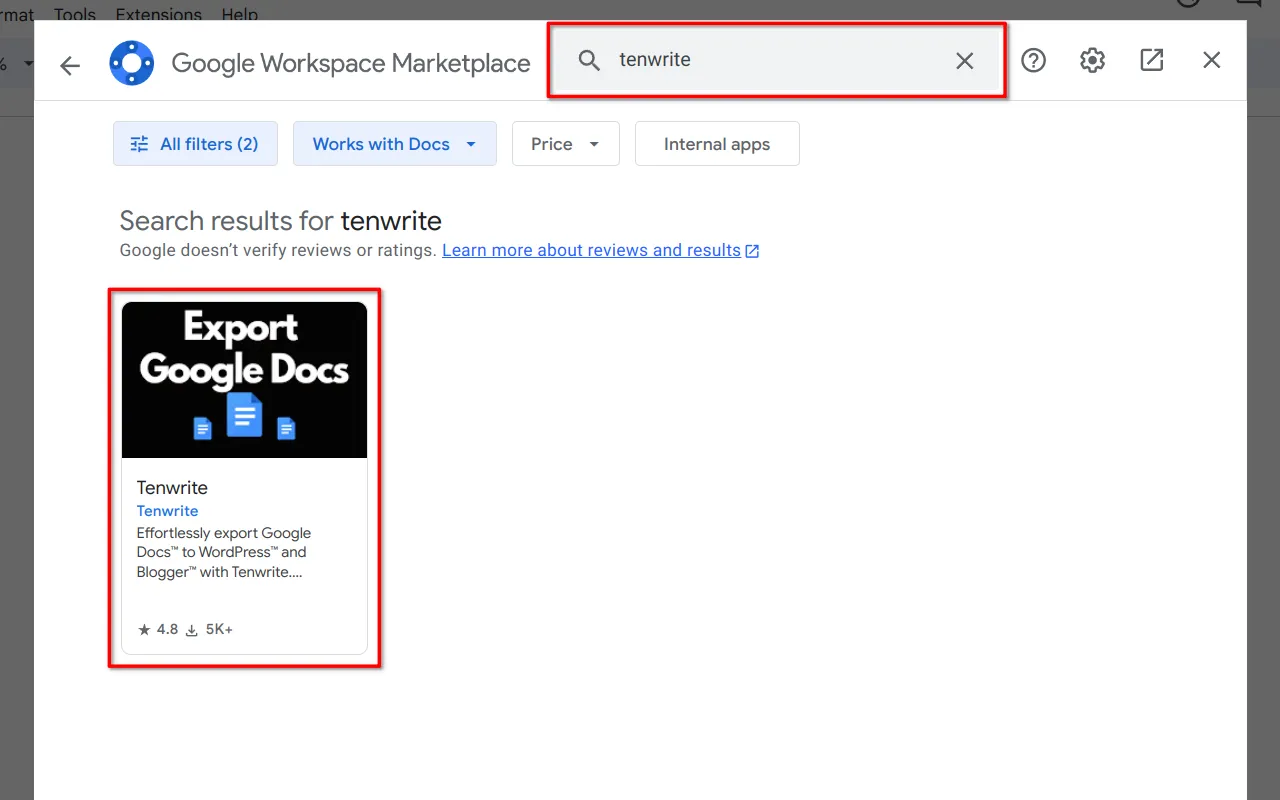1280x800 pixels.
Task: Open Marketplace in a new window
Action: (1151, 60)
